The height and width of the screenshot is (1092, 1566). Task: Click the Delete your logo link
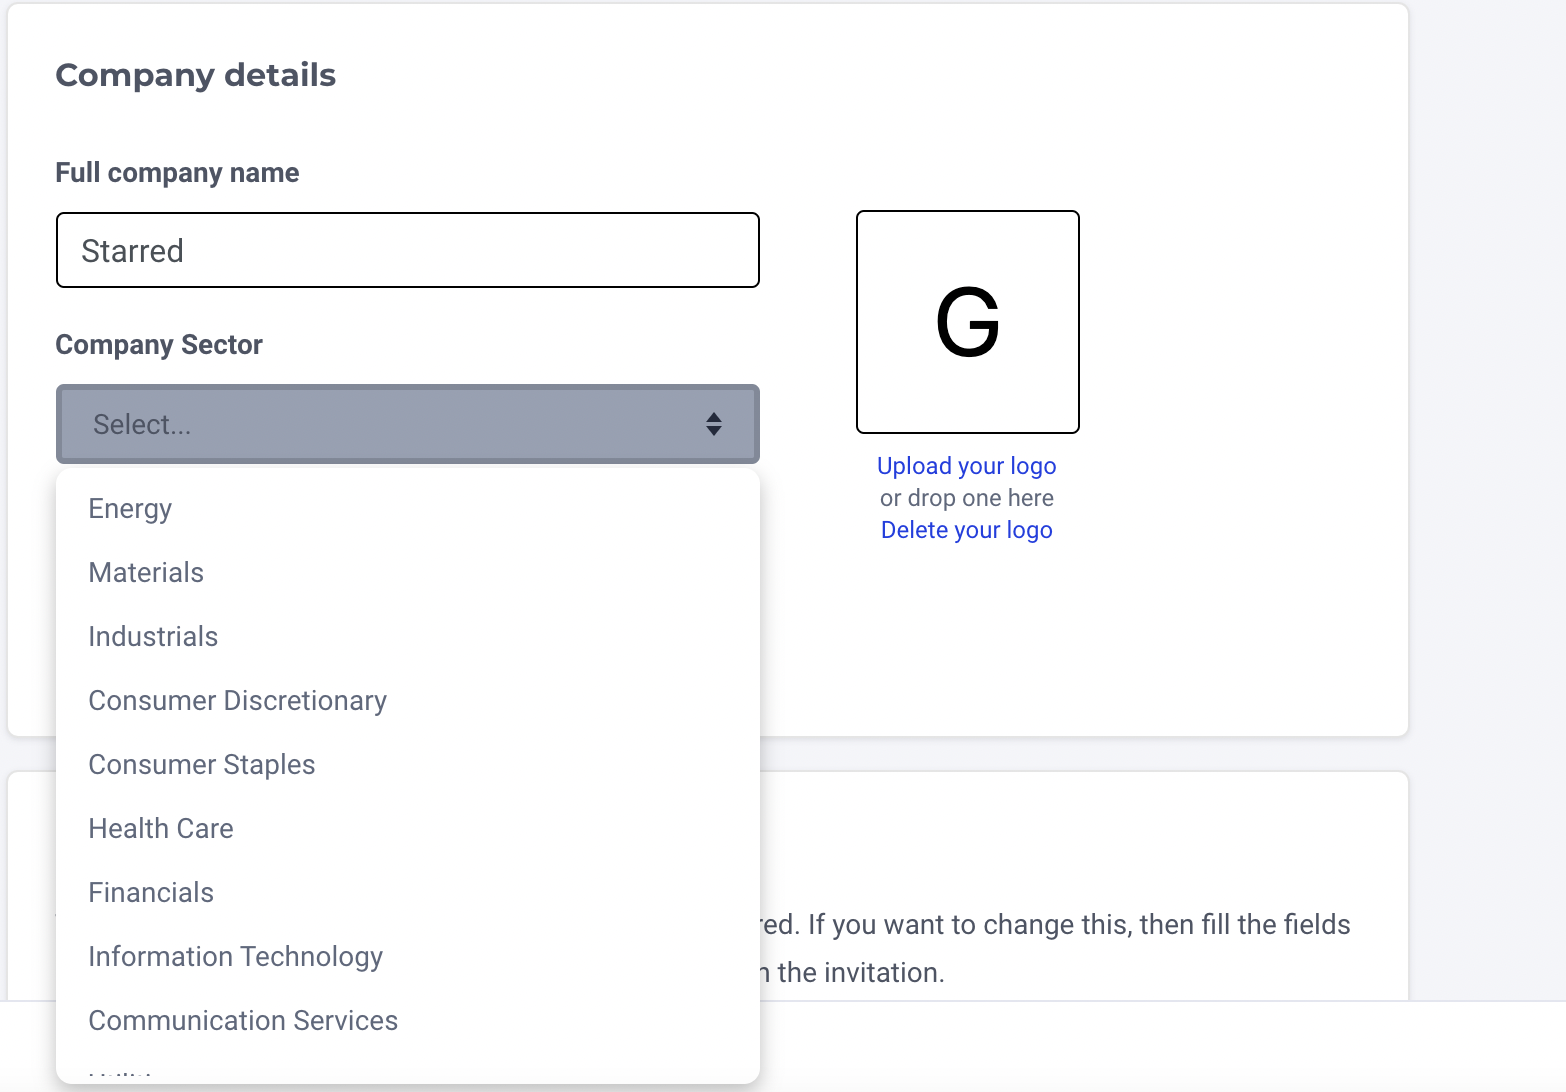[967, 530]
